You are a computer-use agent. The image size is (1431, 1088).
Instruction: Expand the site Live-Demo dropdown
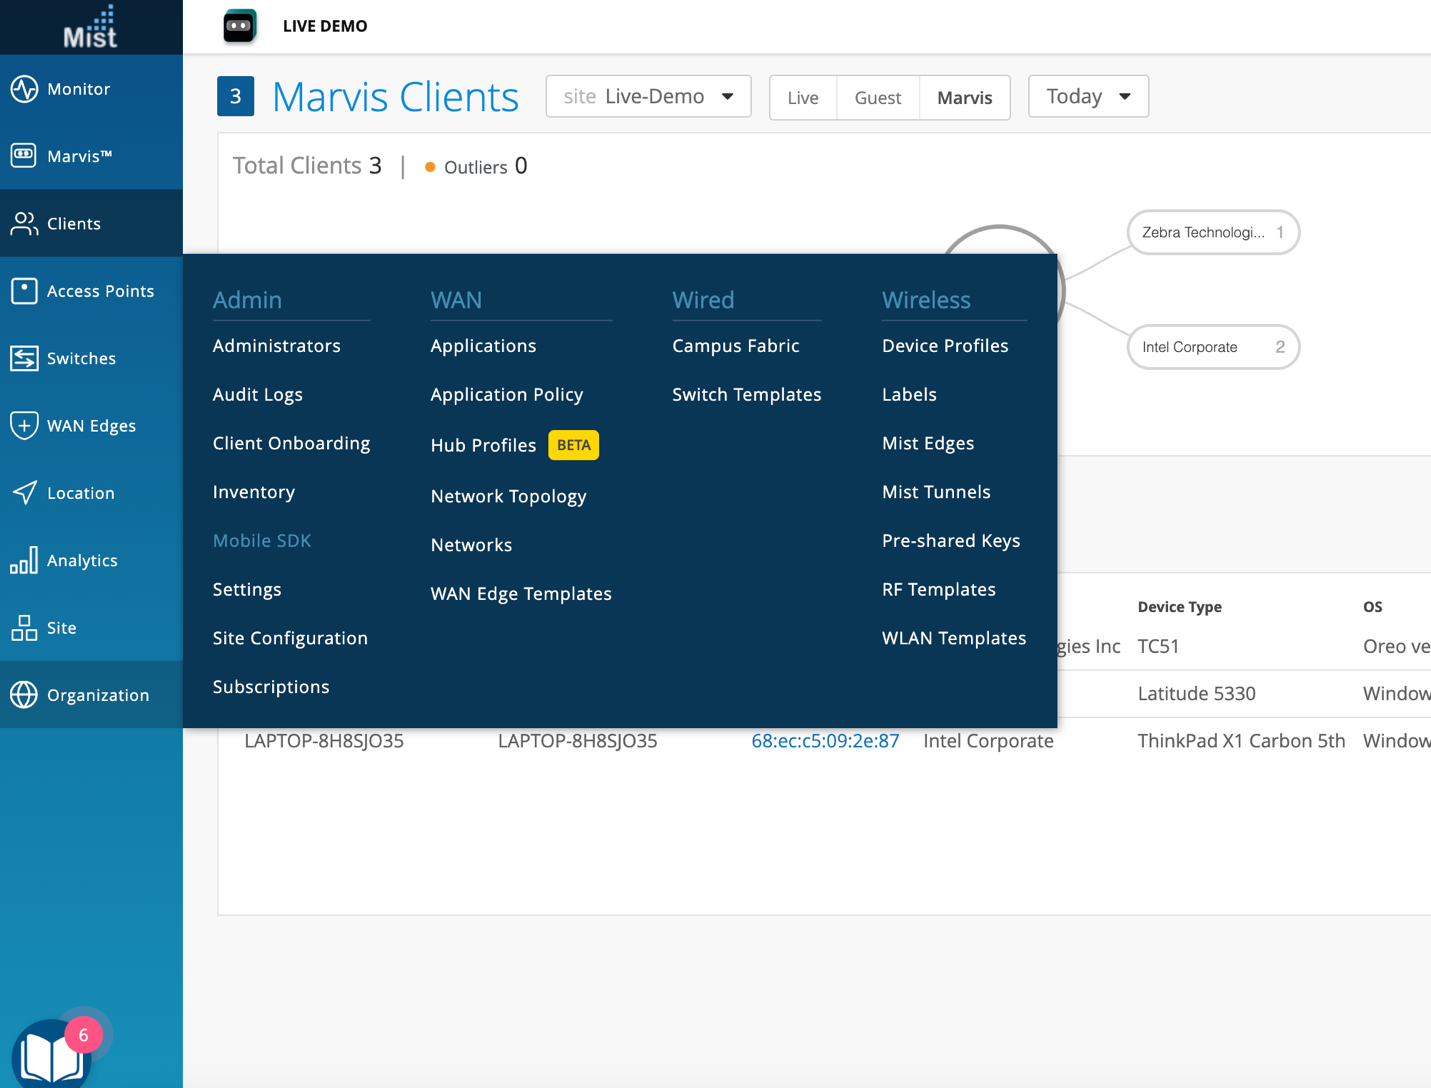pos(648,97)
